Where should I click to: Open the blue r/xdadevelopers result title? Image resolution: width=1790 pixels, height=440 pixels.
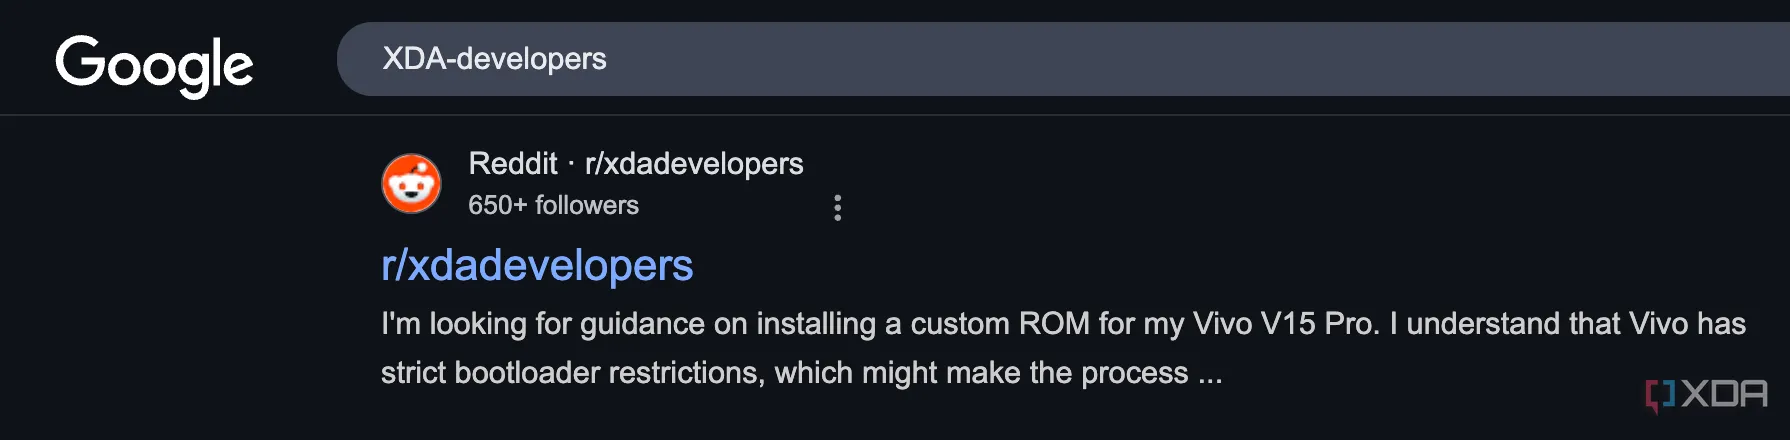tap(537, 266)
